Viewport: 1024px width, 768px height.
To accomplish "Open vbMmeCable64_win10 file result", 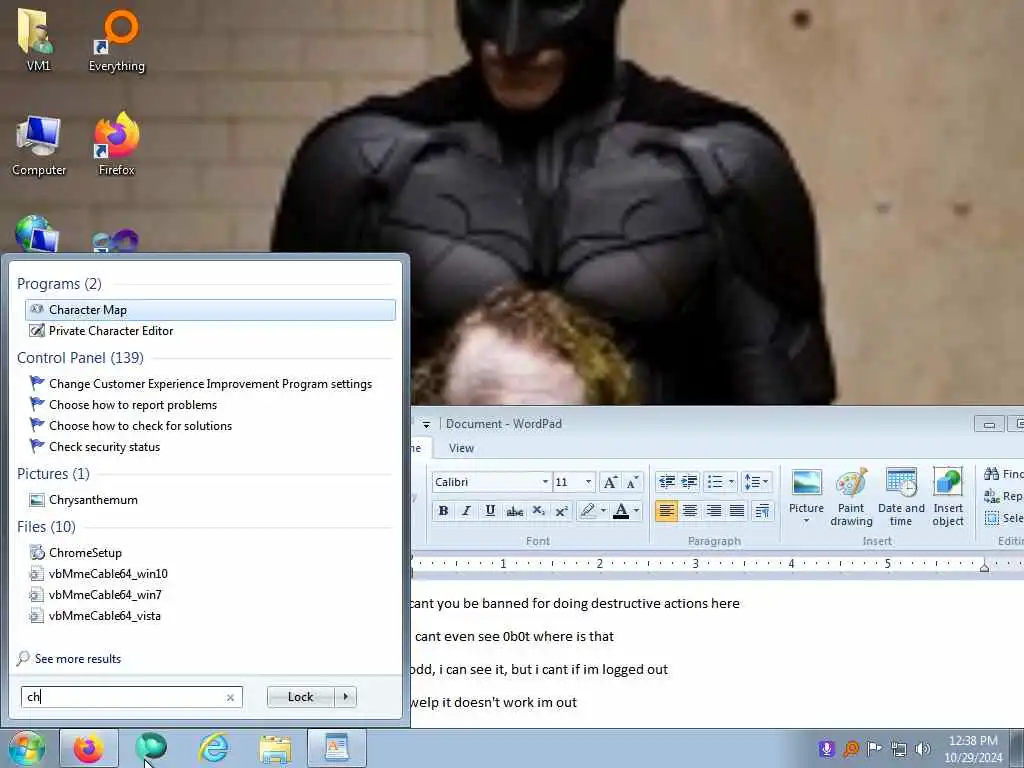I will pos(210,573).
